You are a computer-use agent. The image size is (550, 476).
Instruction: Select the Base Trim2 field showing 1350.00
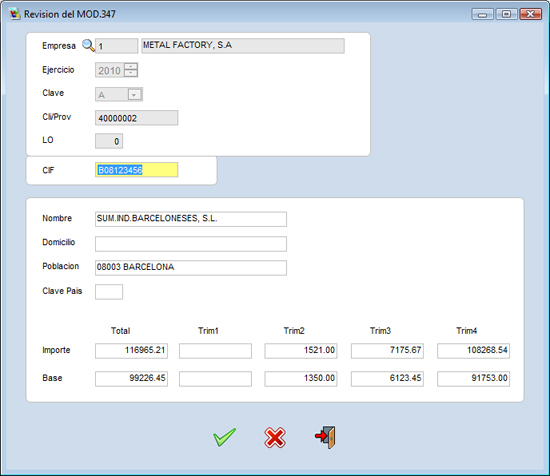pyautogui.click(x=301, y=379)
